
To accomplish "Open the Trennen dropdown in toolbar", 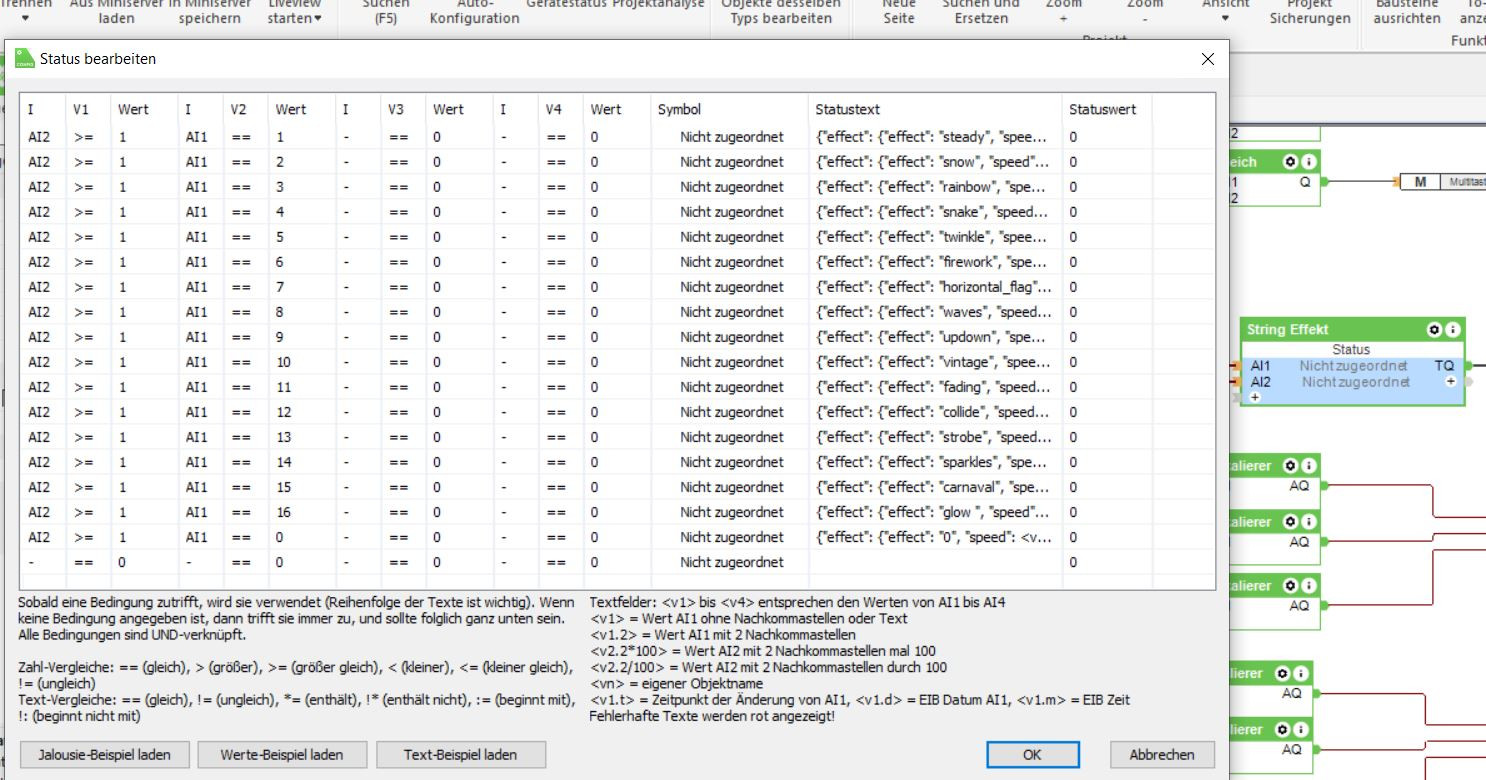I will tap(25, 12).
